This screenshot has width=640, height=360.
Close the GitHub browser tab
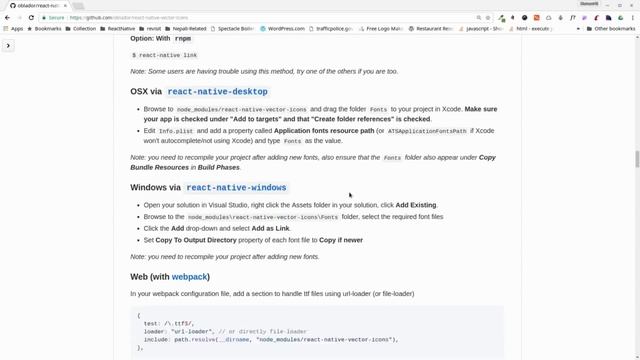pos(65,6)
